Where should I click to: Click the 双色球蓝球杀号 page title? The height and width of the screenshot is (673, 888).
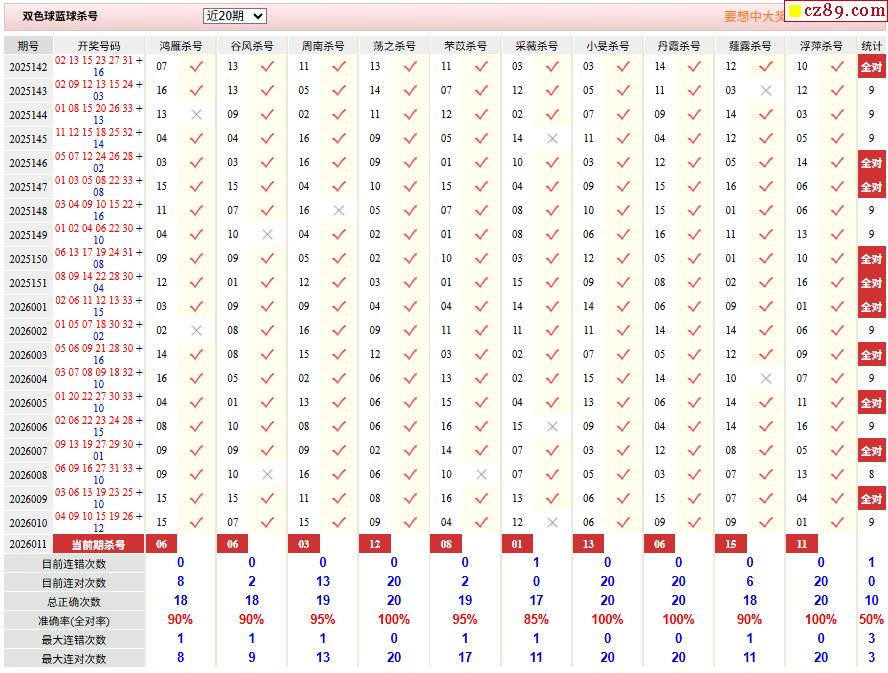pos(61,17)
